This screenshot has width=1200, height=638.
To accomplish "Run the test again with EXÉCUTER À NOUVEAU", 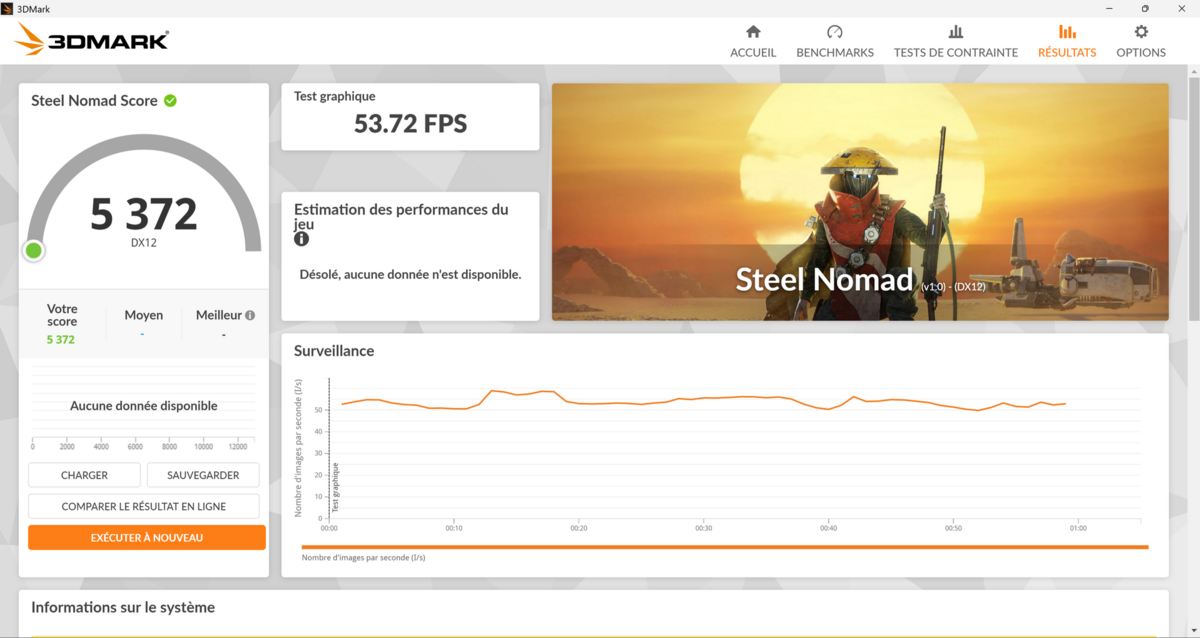I will point(147,538).
